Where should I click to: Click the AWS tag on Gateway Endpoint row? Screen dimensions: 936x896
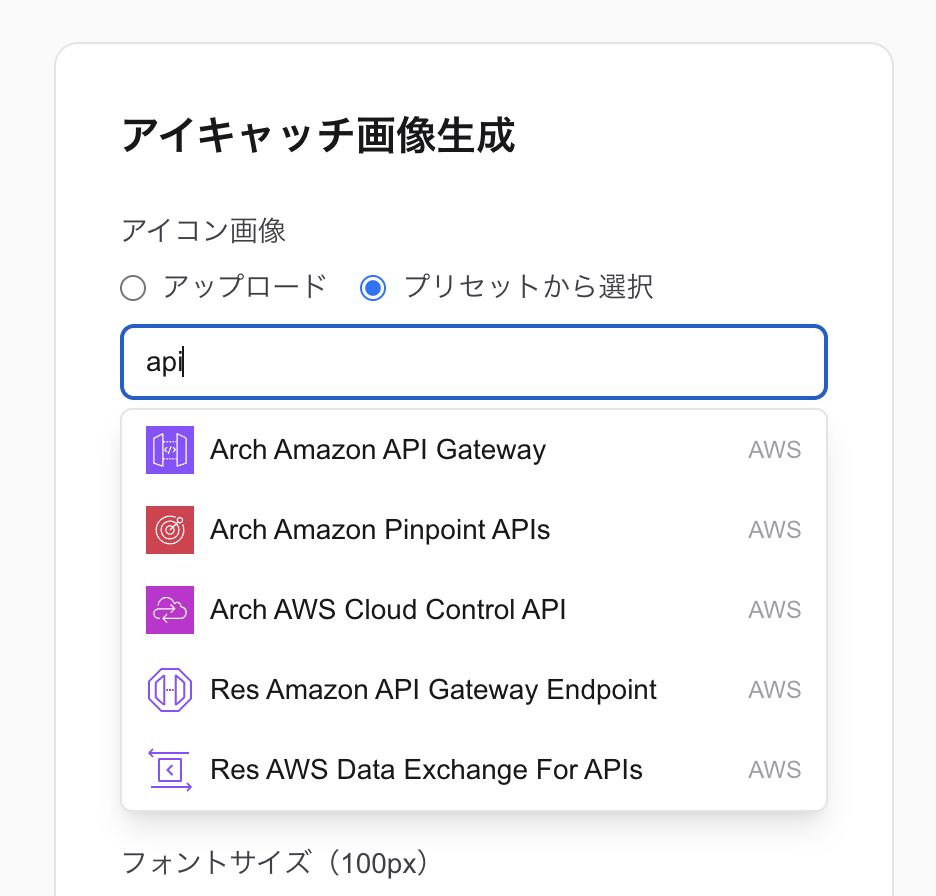pos(775,690)
